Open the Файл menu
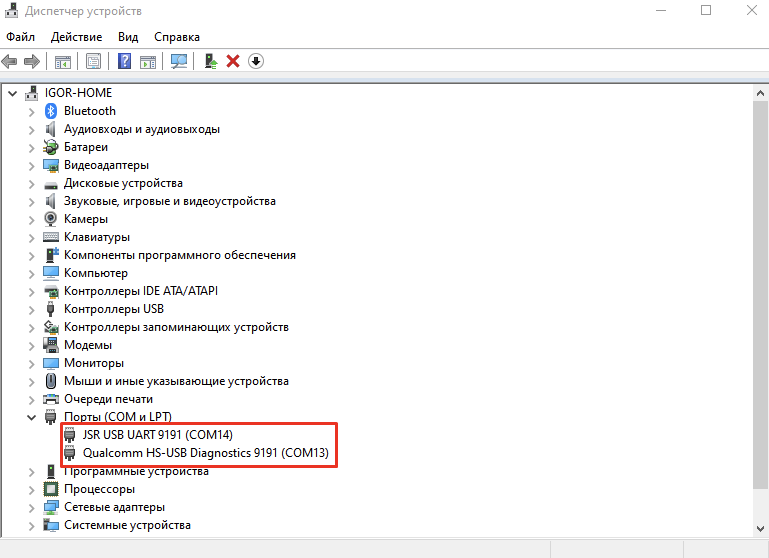769x558 pixels. tap(21, 37)
